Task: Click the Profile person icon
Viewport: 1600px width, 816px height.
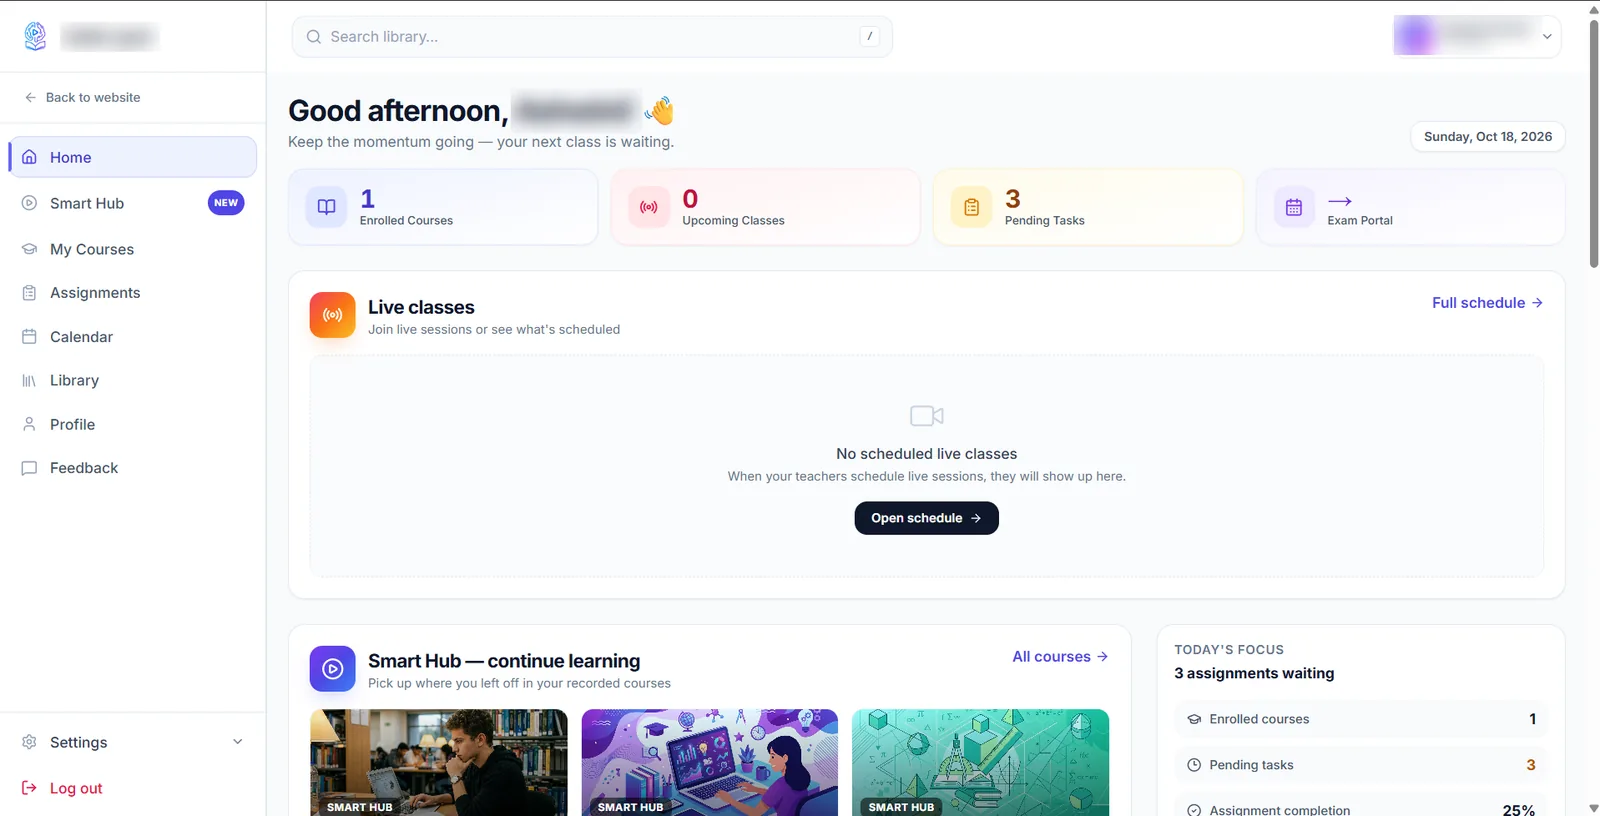Action: click(30, 424)
